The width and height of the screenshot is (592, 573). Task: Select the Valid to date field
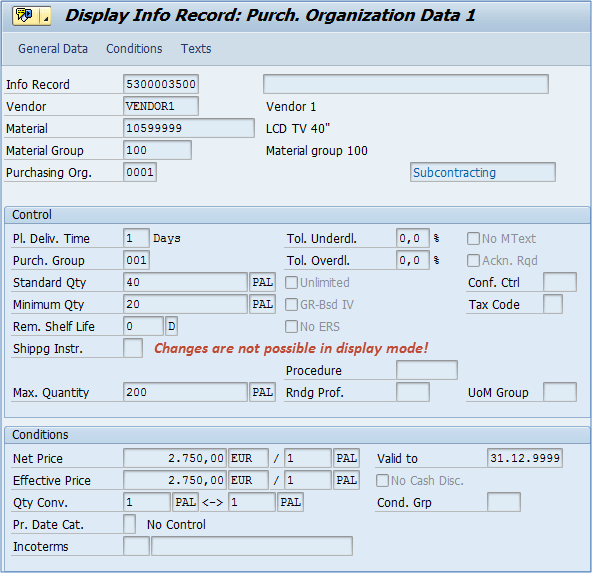525,458
